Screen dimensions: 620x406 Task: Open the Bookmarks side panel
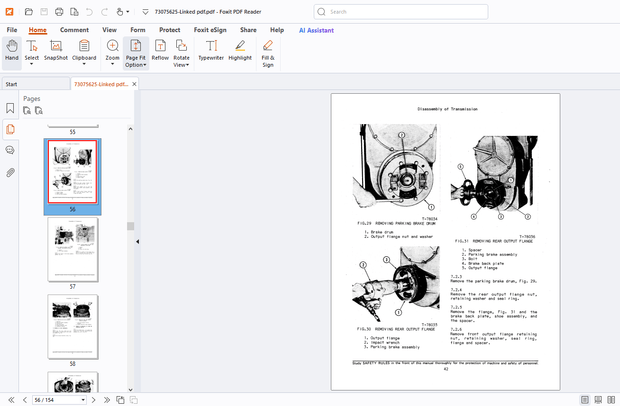click(x=10, y=108)
